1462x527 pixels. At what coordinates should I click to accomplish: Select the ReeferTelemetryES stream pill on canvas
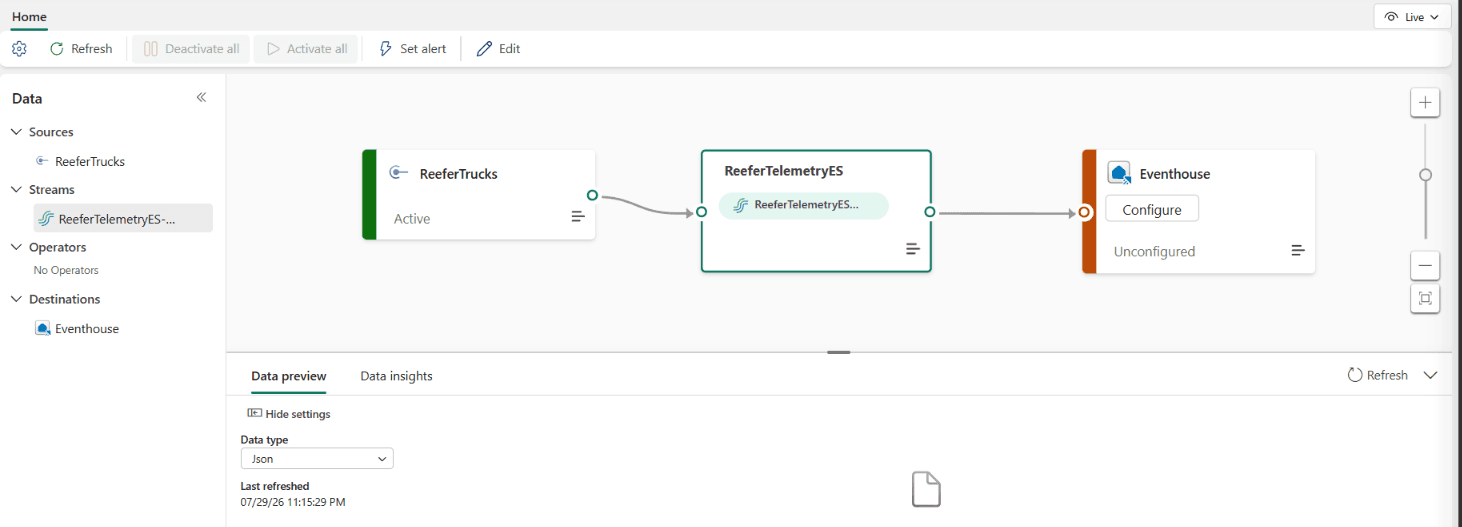click(x=803, y=205)
